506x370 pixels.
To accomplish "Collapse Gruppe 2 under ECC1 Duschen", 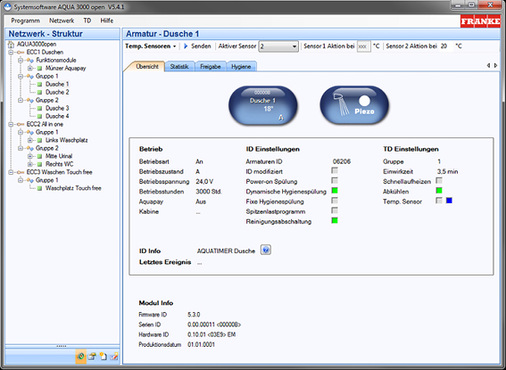I will (20, 100).
